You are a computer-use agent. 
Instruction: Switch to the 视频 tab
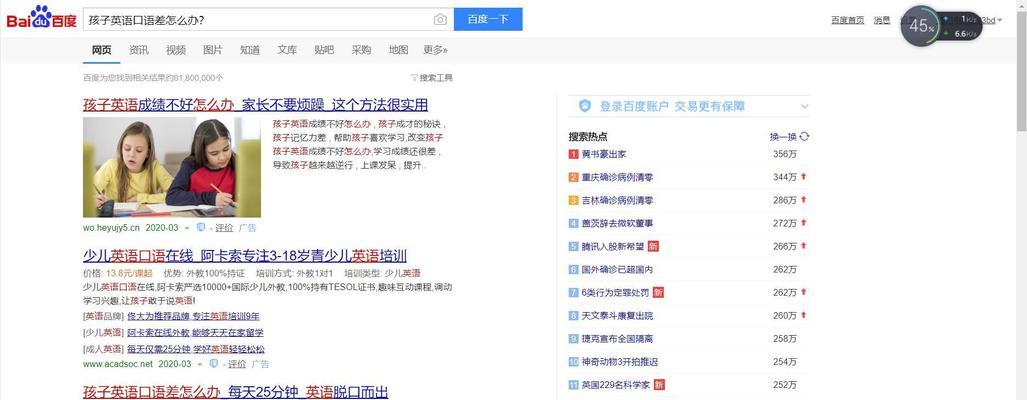(176, 50)
